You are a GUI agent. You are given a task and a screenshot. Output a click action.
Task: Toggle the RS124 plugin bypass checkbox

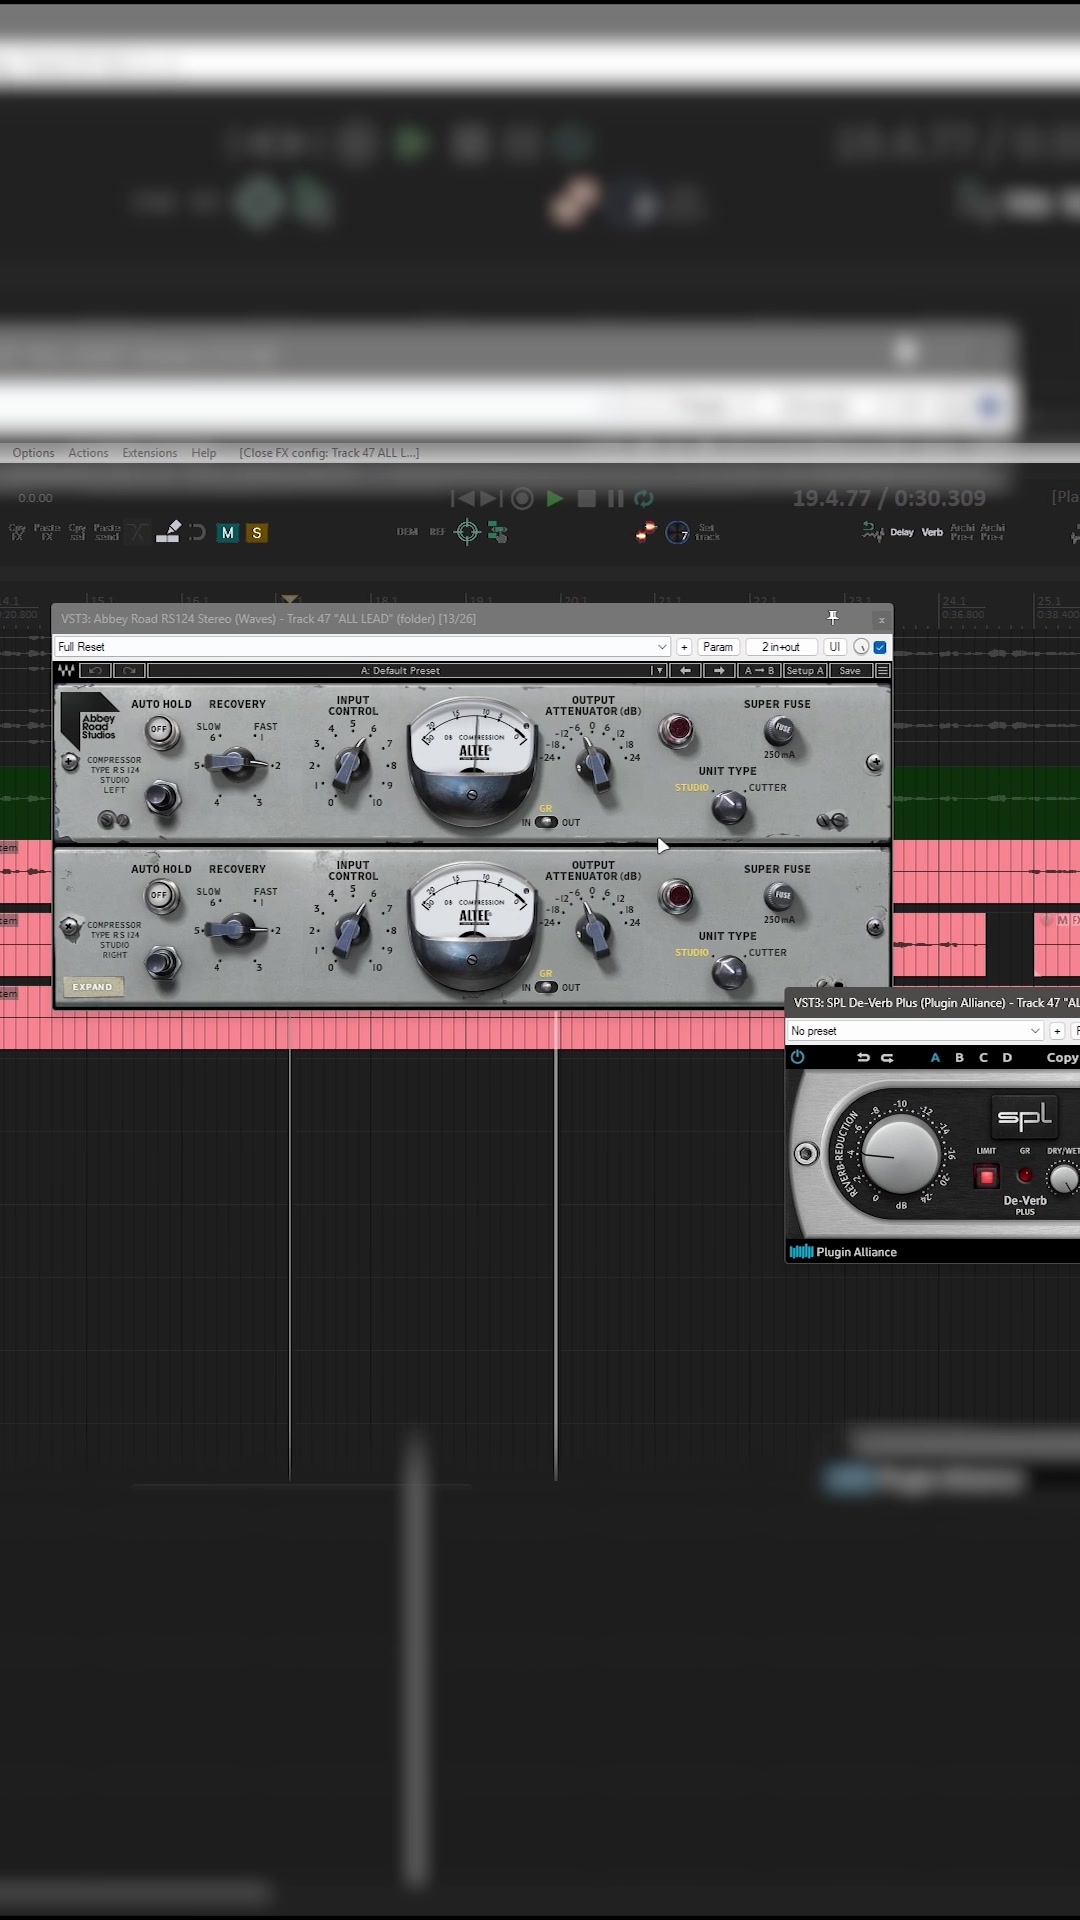[880, 647]
